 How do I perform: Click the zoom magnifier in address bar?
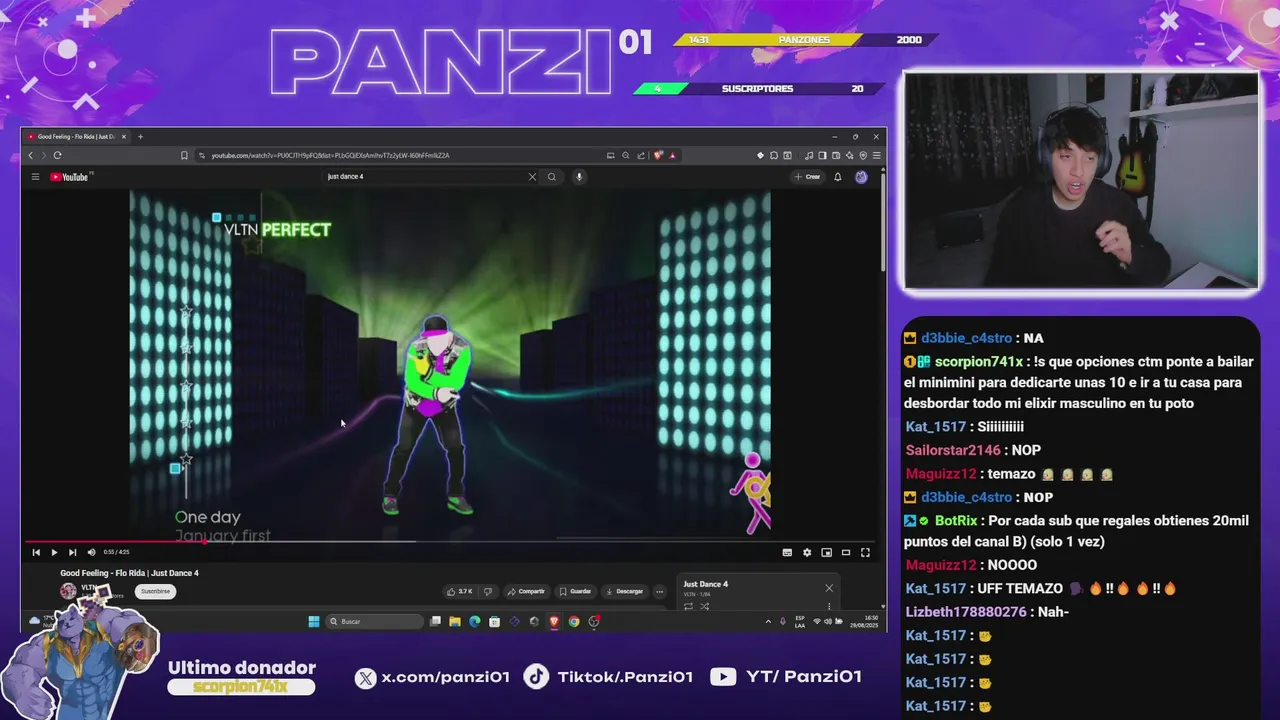coord(626,155)
